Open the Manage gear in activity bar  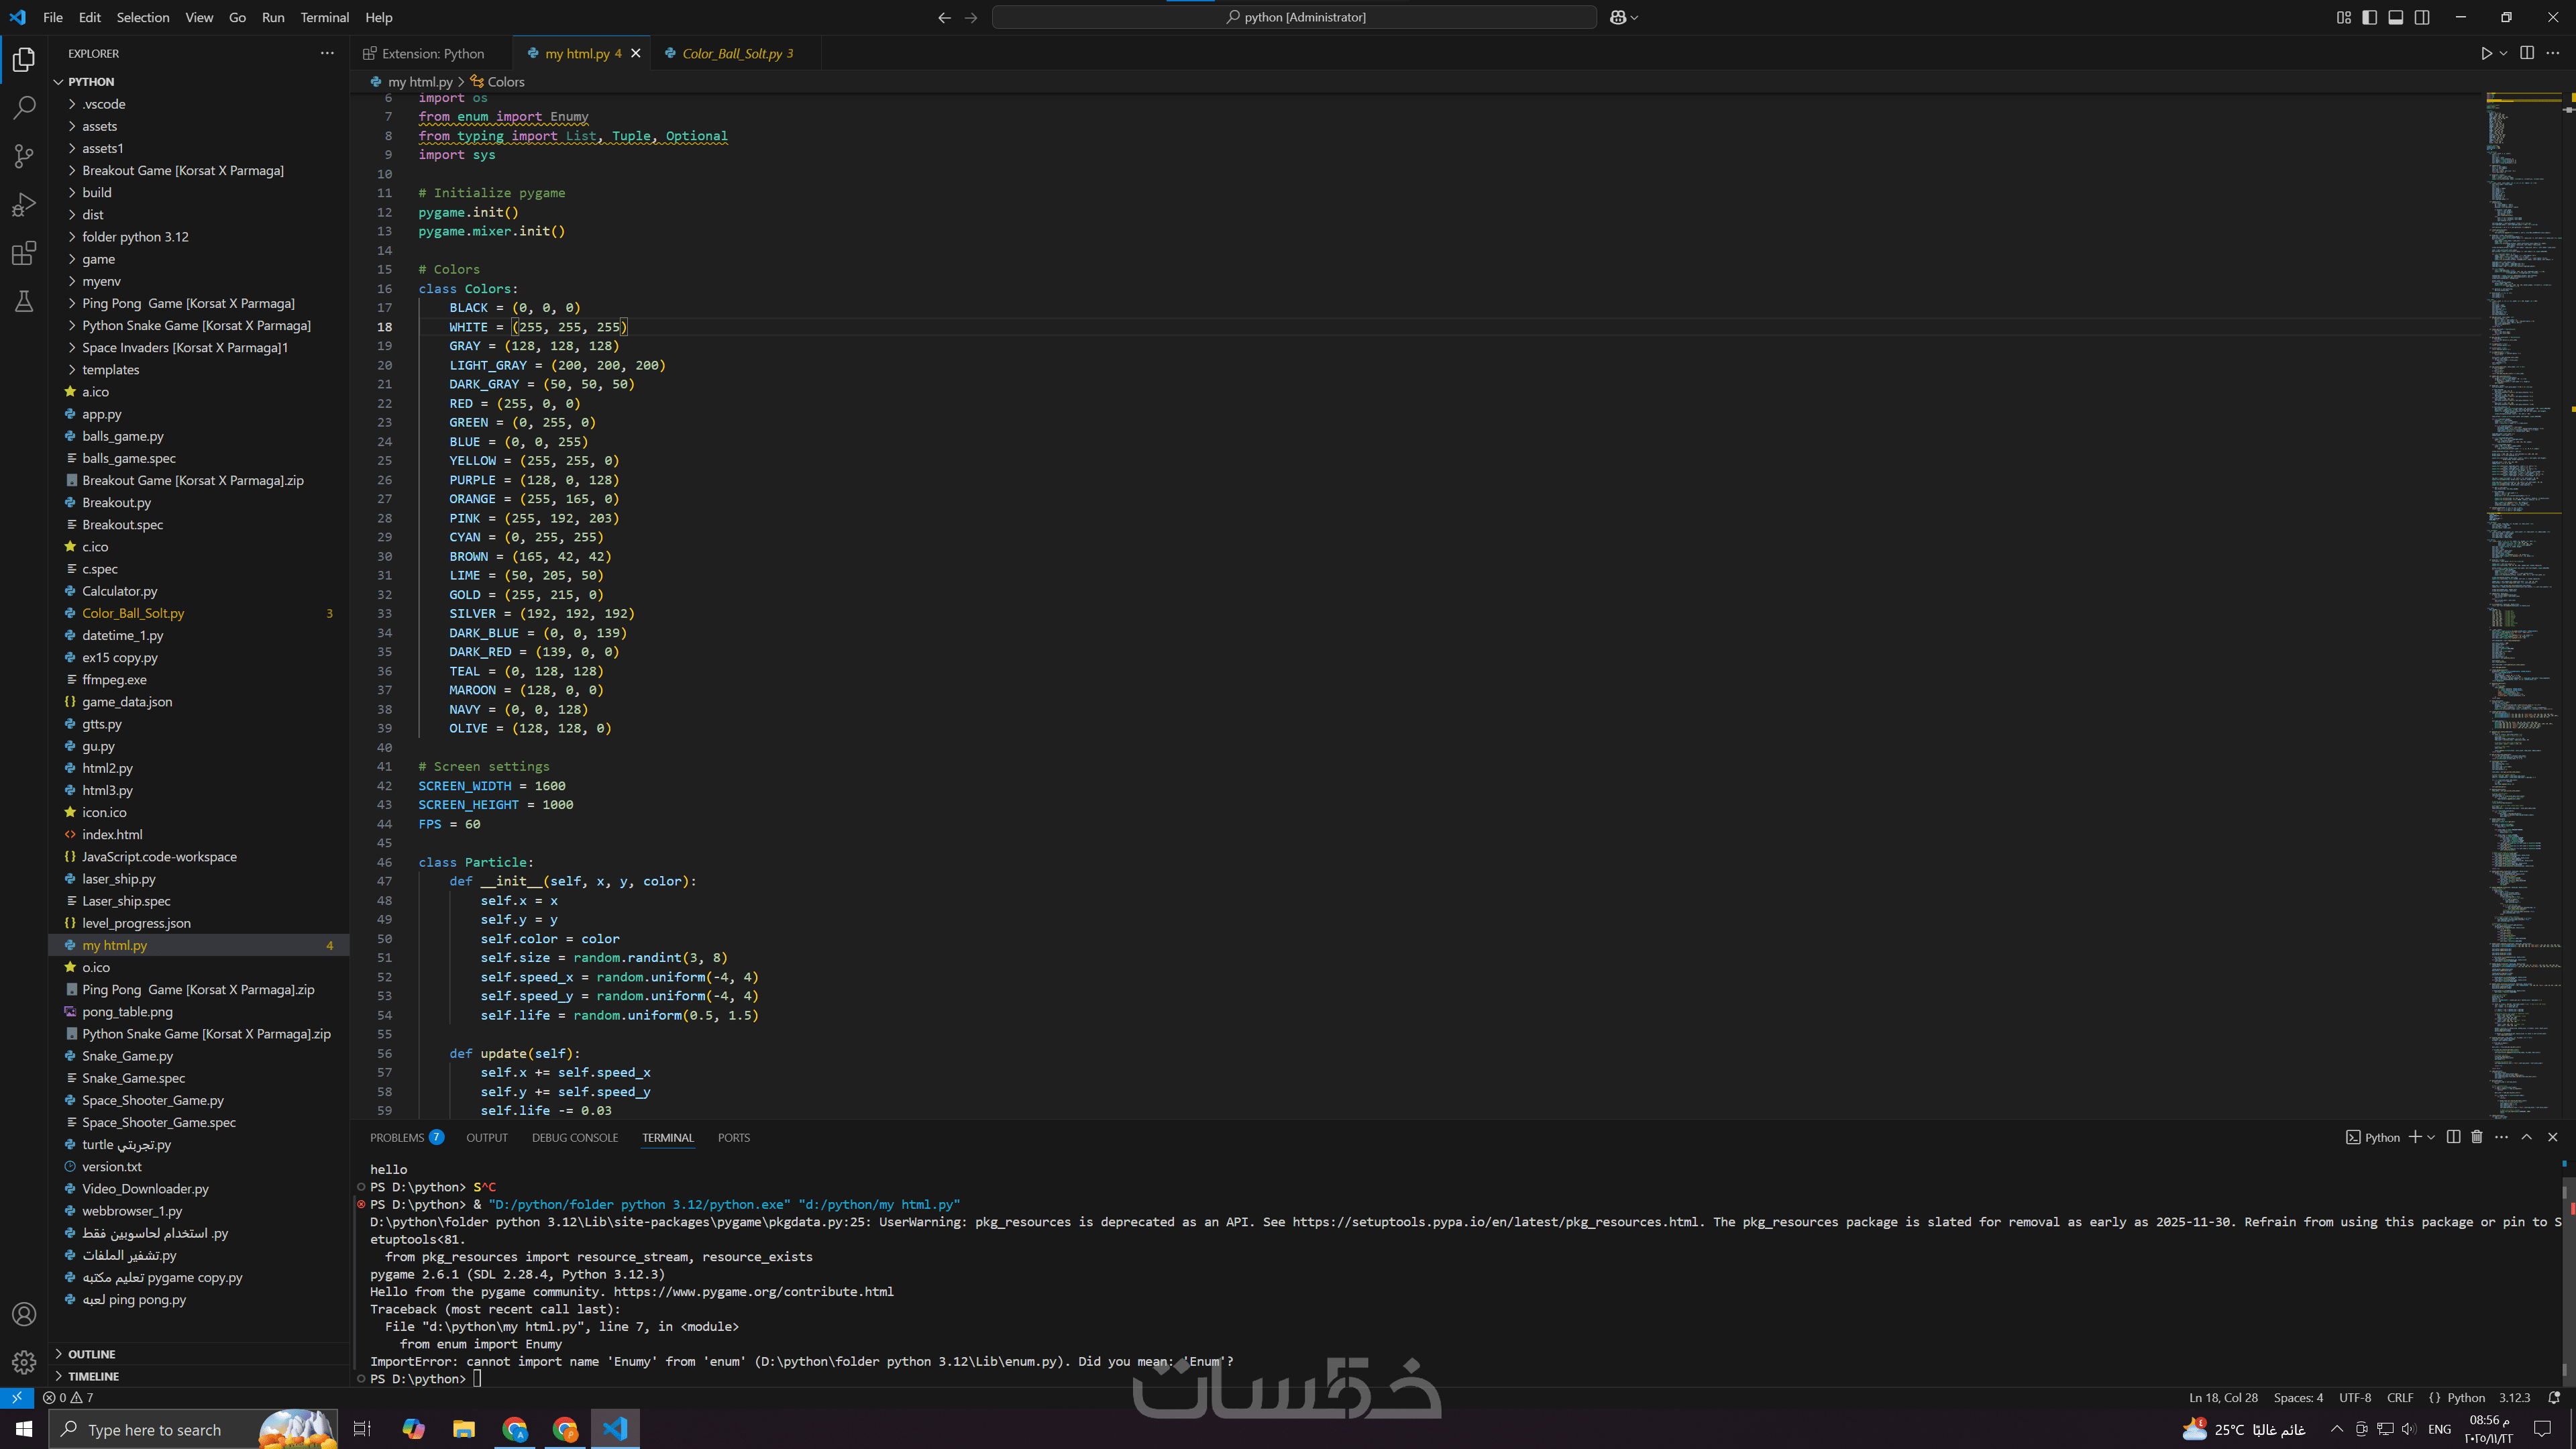click(x=24, y=1361)
